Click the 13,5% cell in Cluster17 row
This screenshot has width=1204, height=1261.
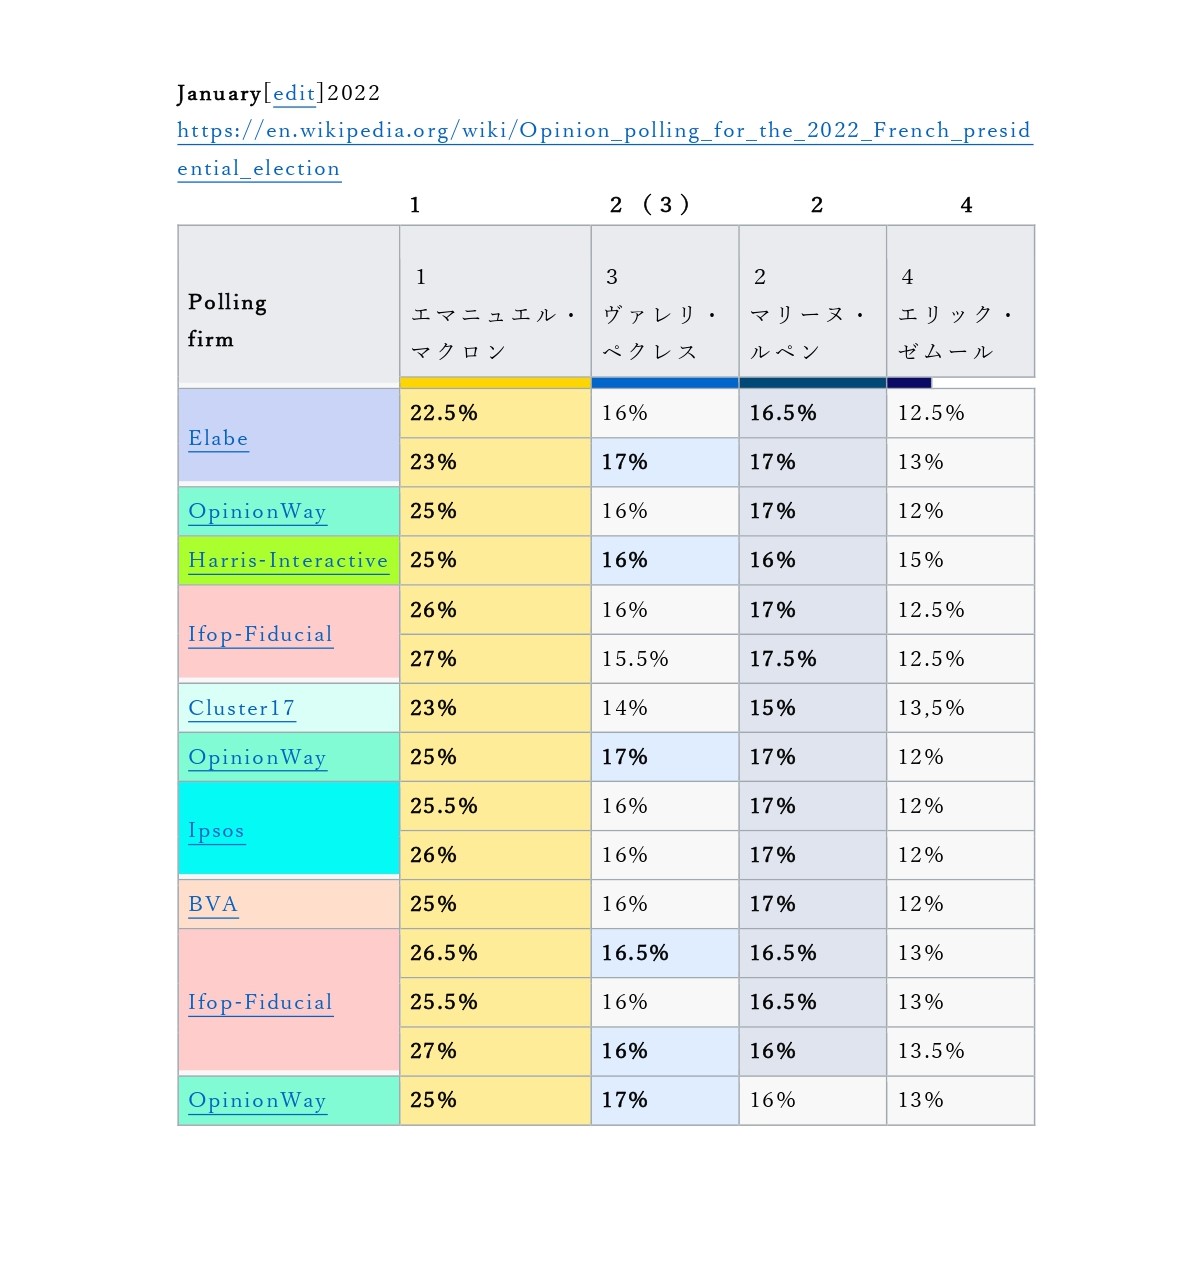click(x=960, y=708)
